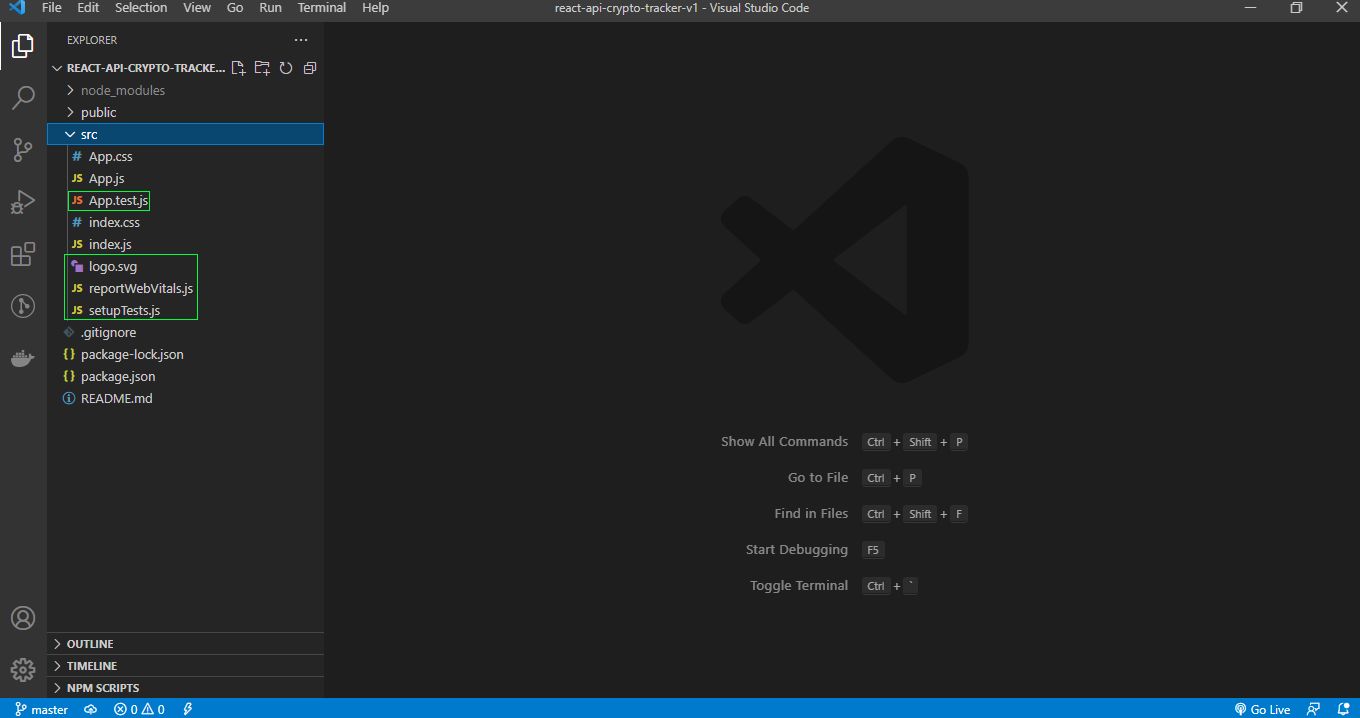Open package-lock.json file
The width and height of the screenshot is (1360, 718).
pyautogui.click(x=185, y=354)
